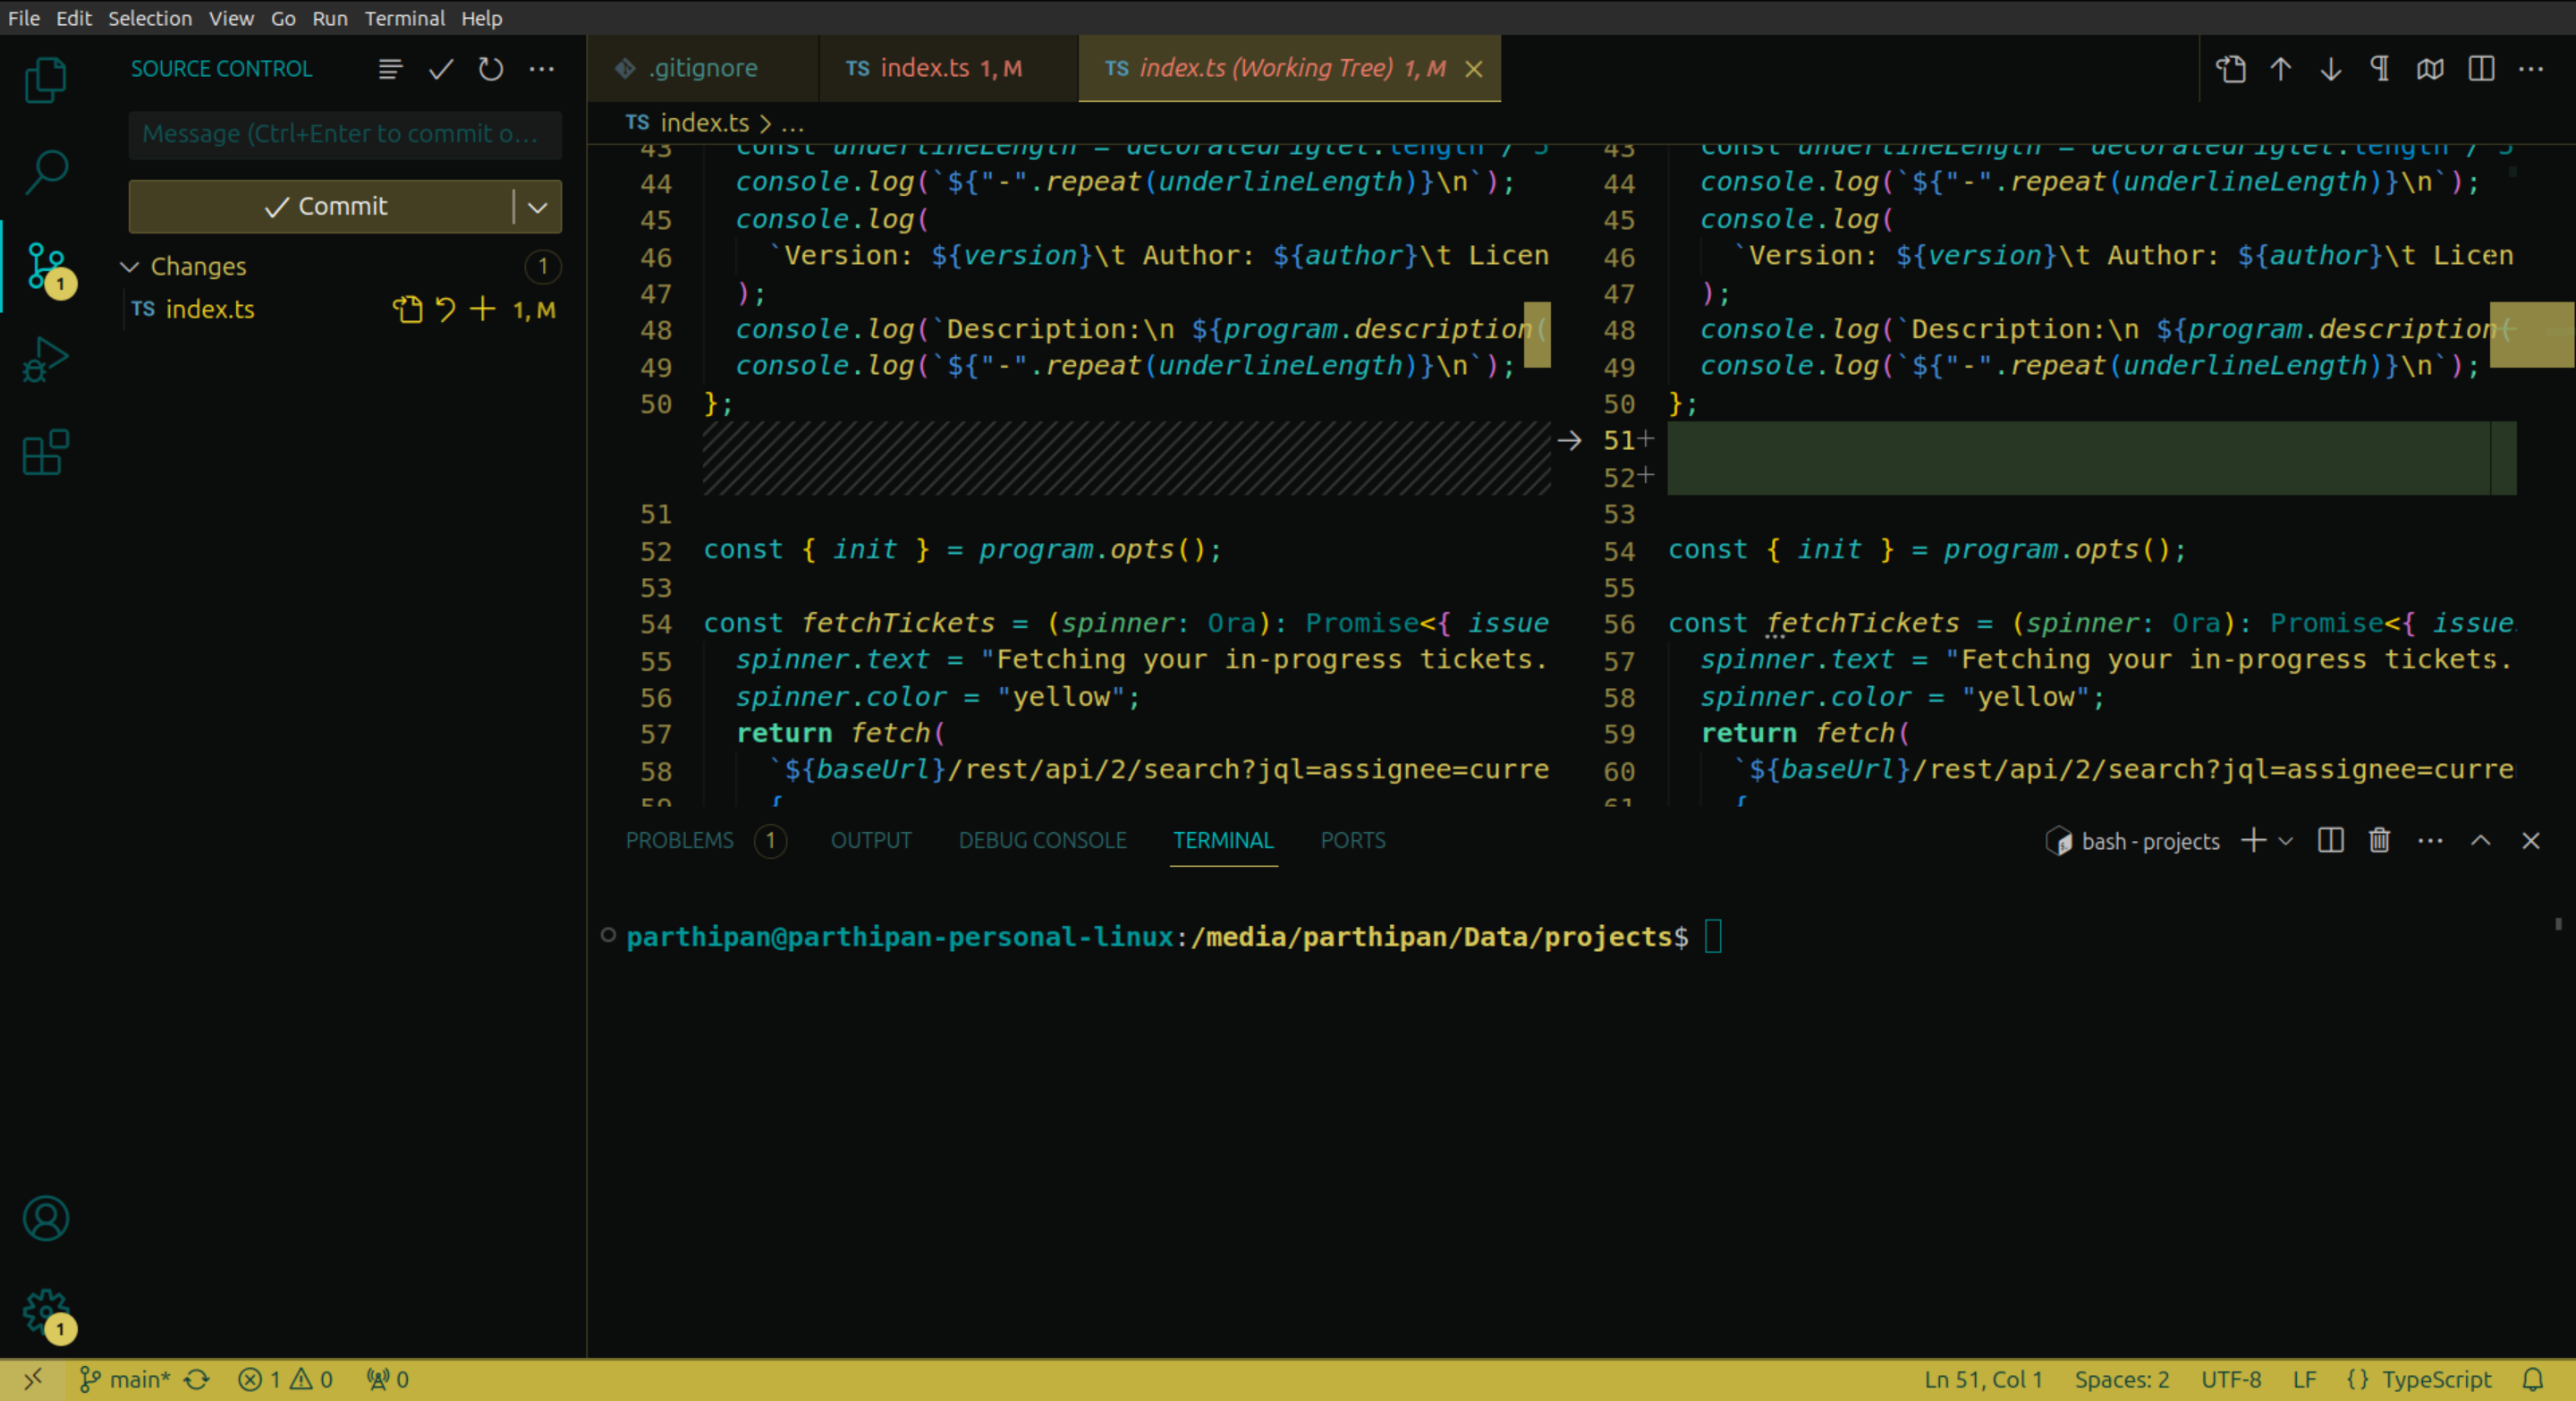Click the checkmark Commit icon in header

coord(441,69)
